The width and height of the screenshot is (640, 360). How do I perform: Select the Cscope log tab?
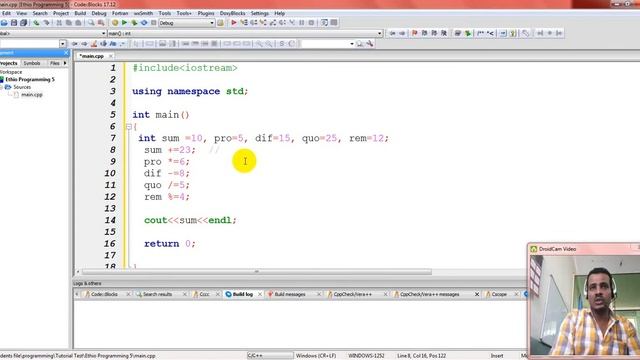pos(499,294)
